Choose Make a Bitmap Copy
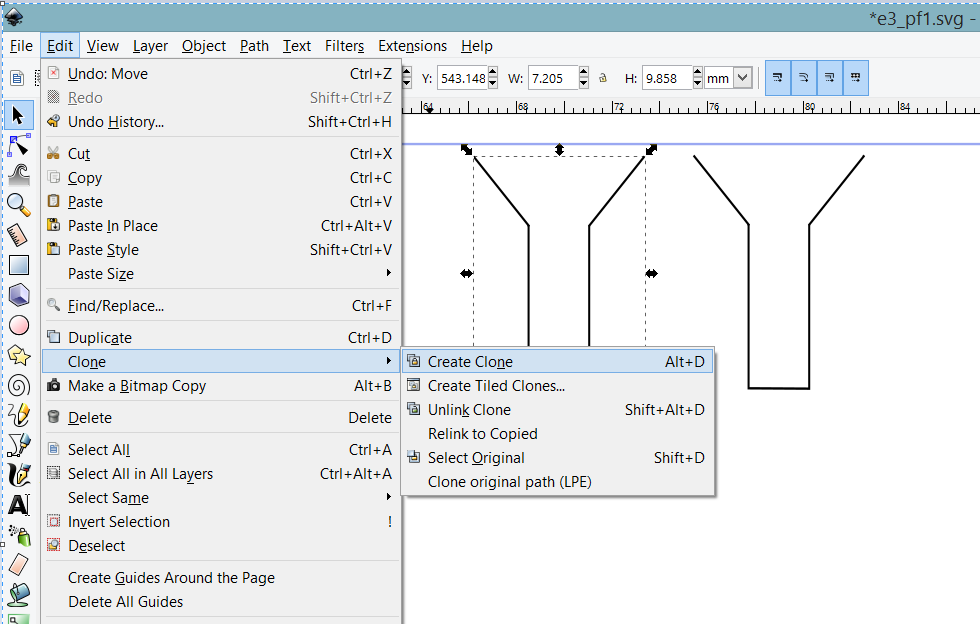This screenshot has width=980, height=624. pos(221,386)
